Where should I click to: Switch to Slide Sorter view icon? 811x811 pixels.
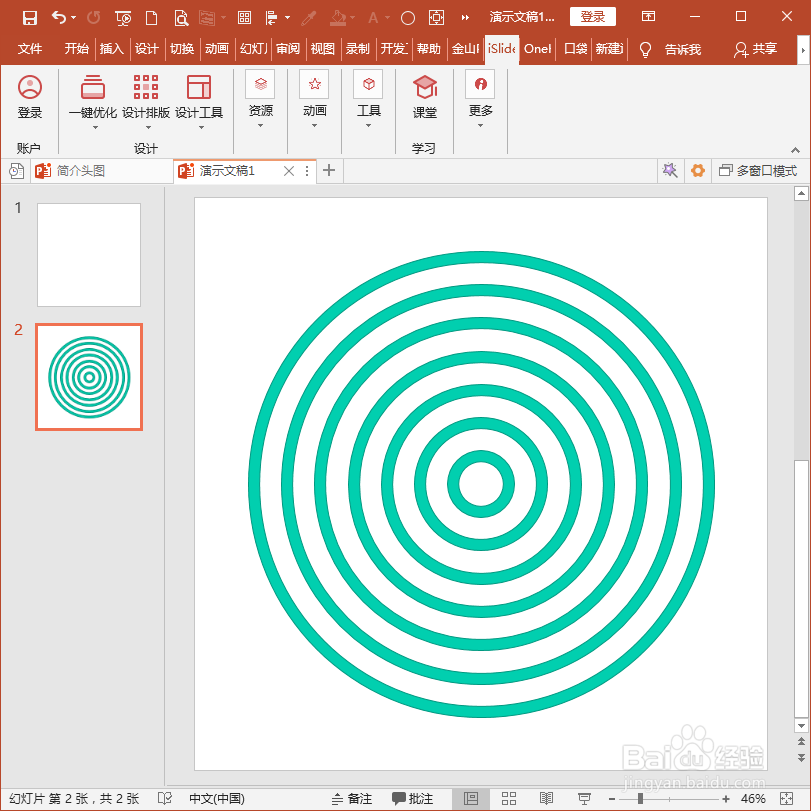509,799
